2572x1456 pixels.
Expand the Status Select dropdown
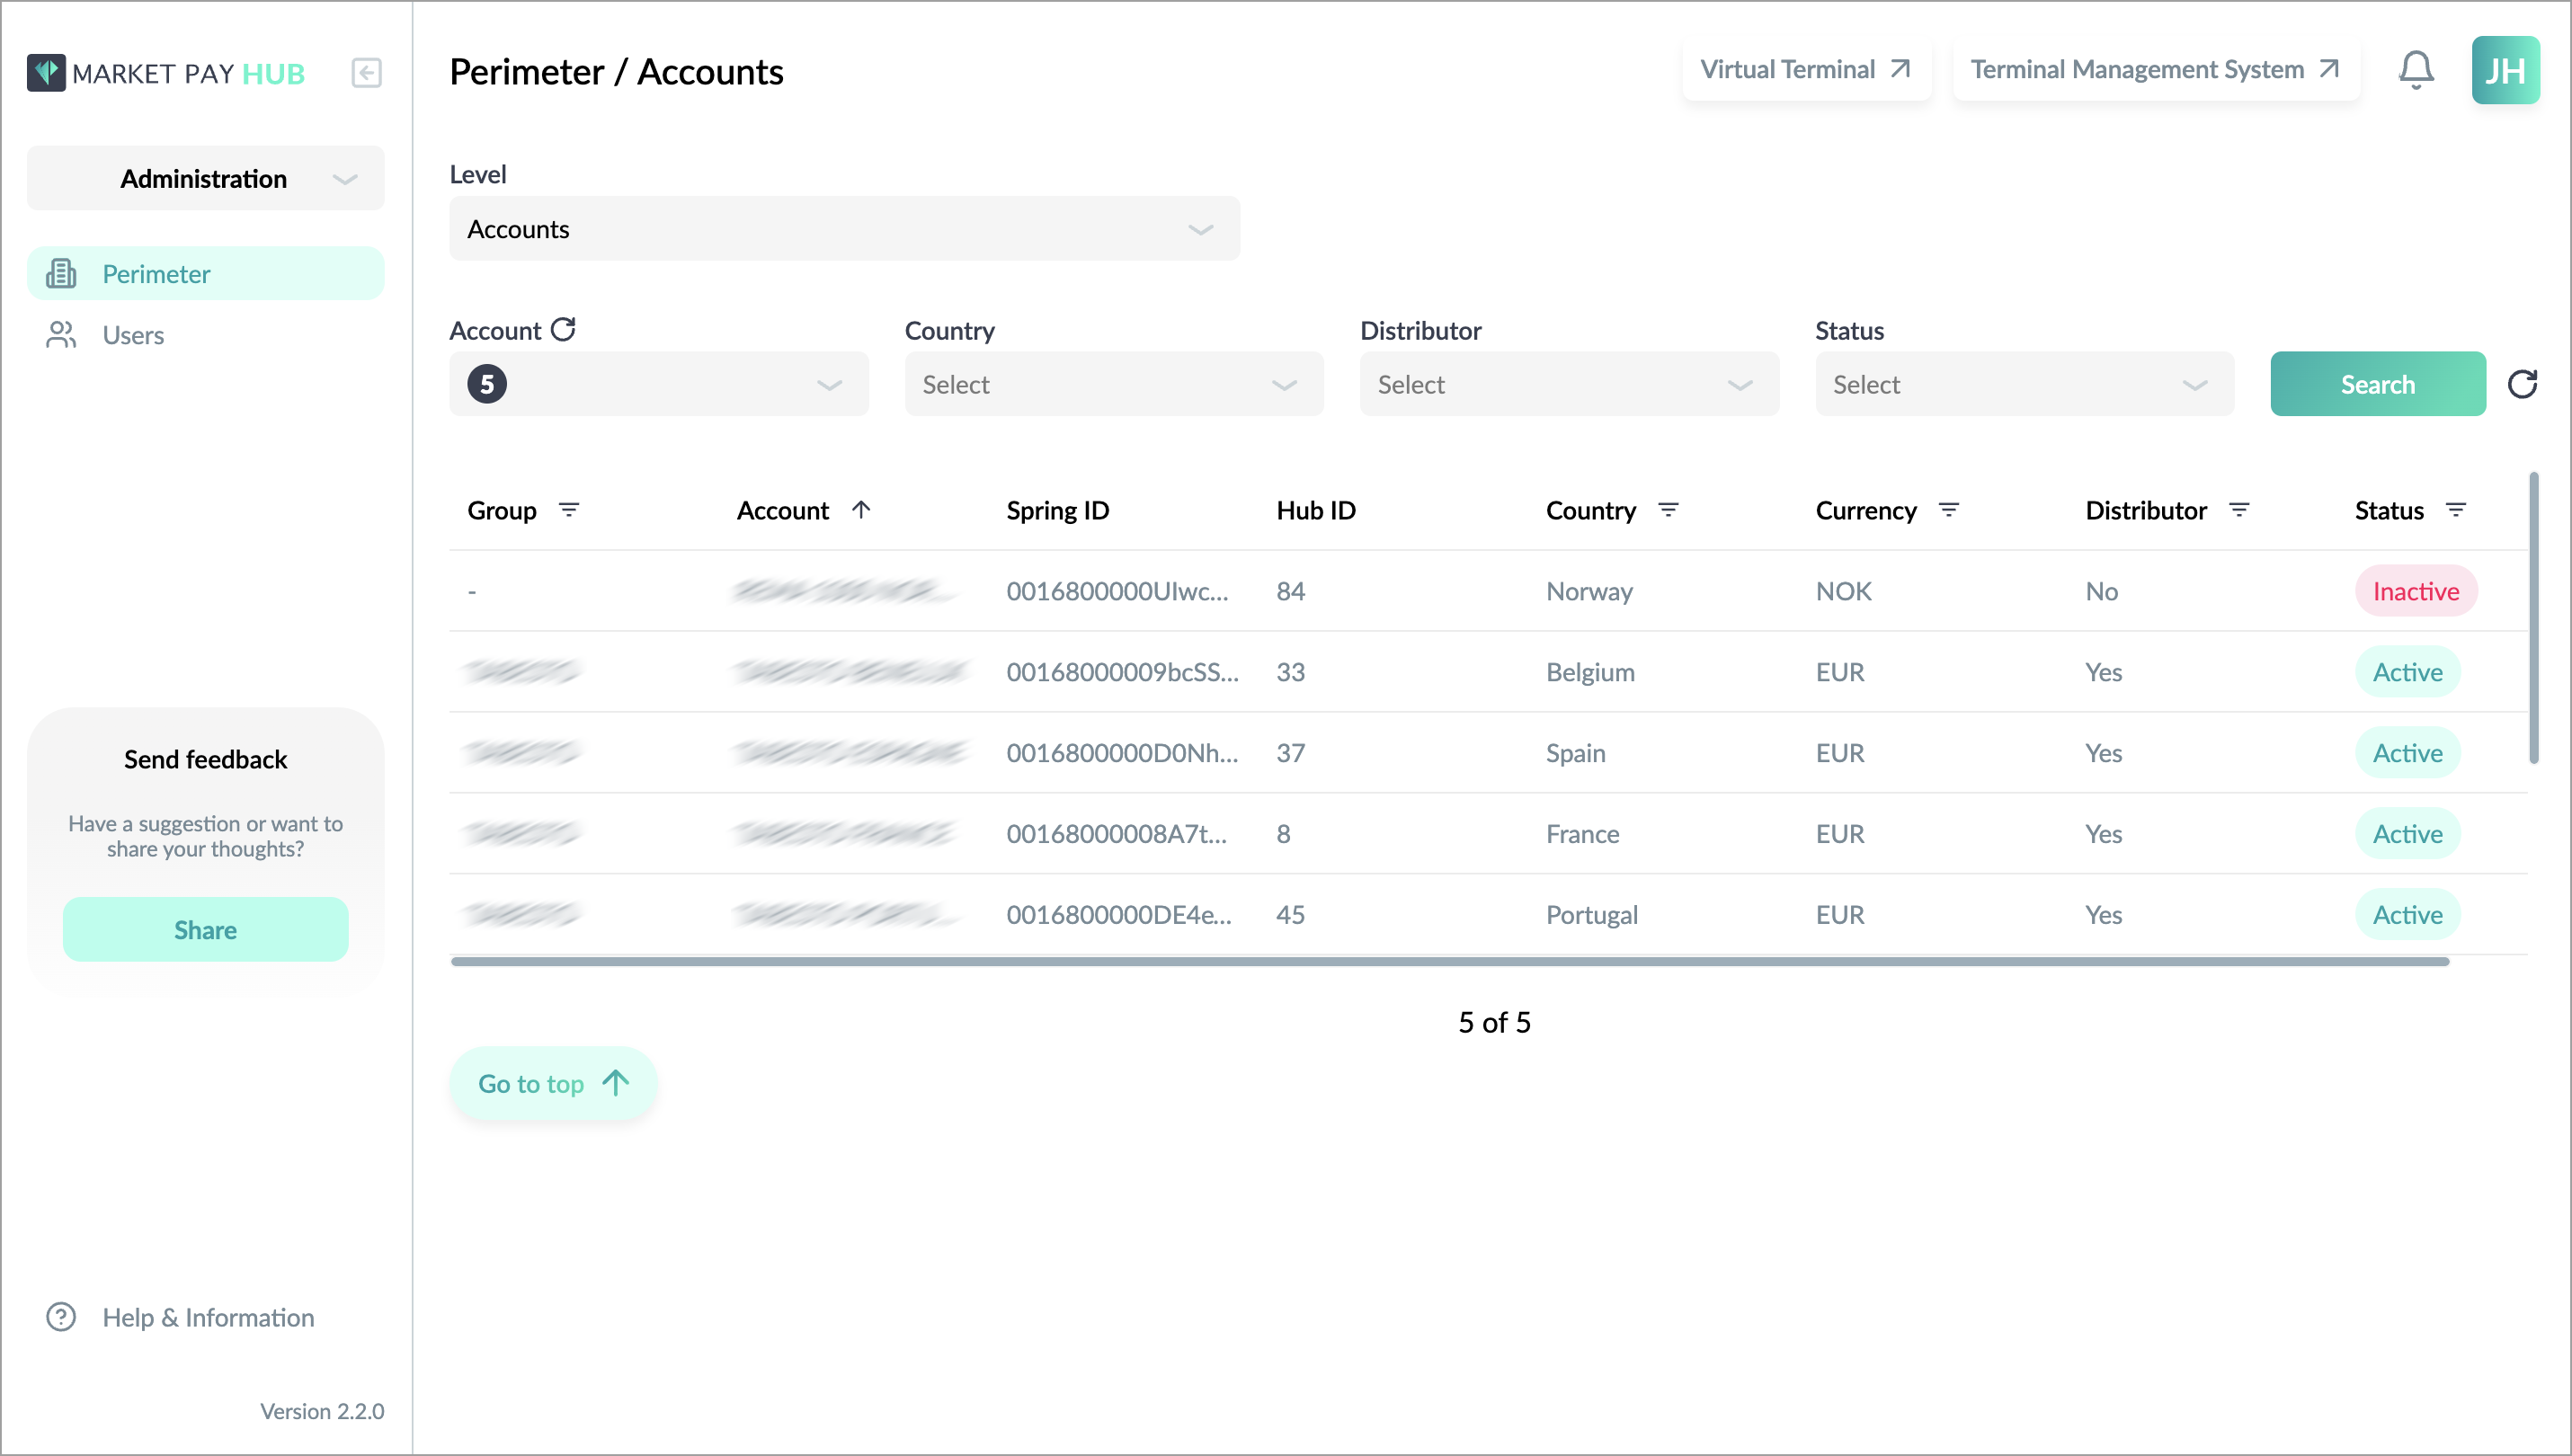coord(2024,384)
